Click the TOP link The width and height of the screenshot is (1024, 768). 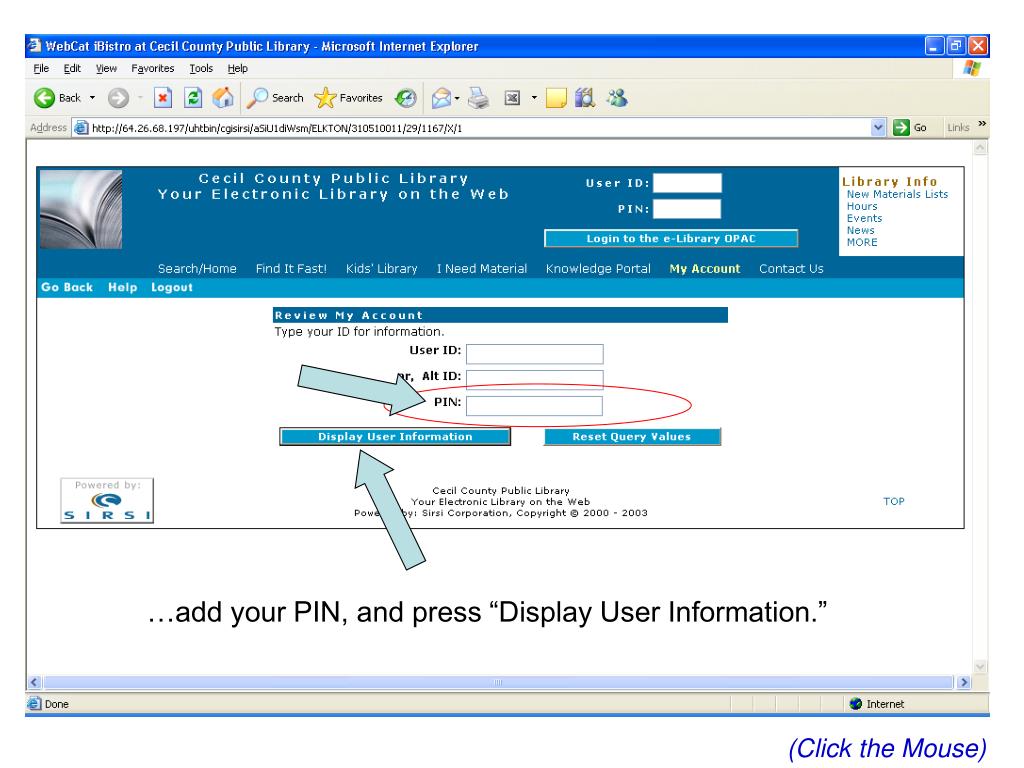point(893,501)
